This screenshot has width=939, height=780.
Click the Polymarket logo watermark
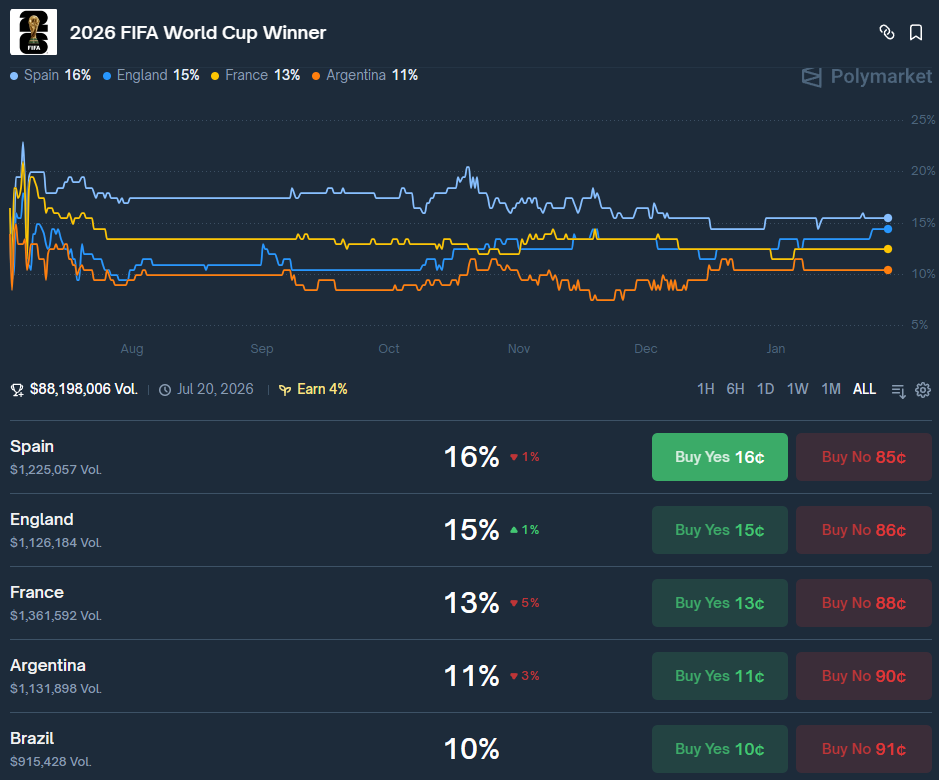click(x=867, y=77)
